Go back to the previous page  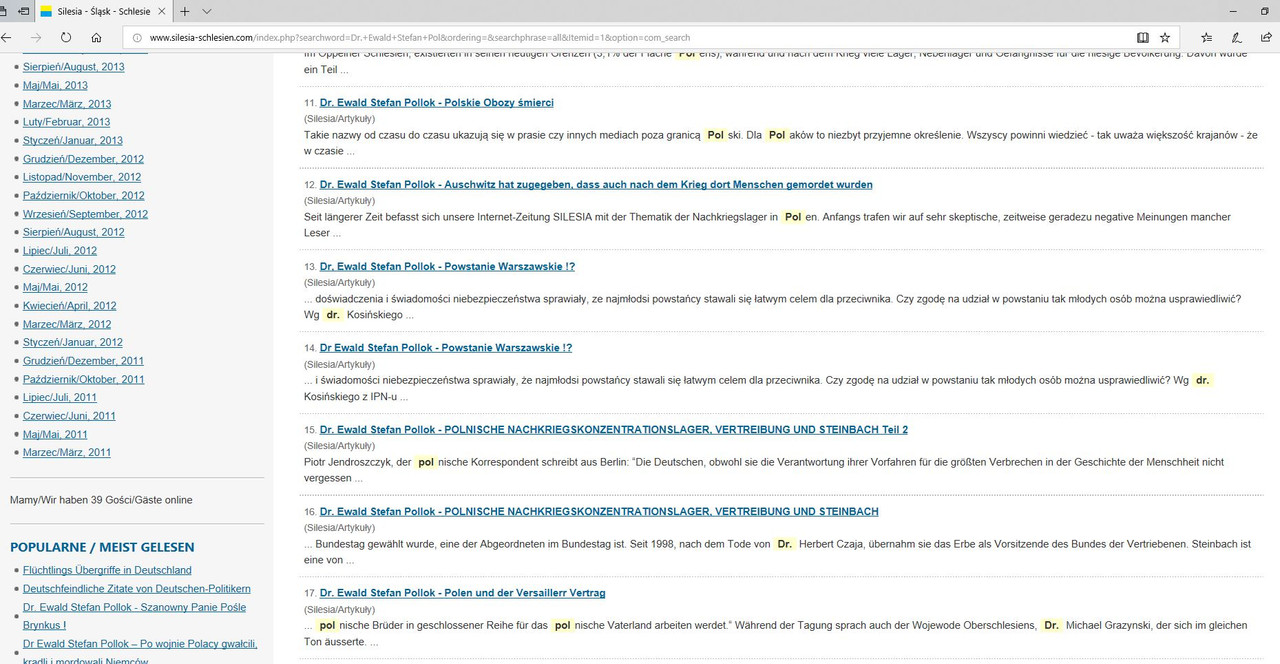coord(6,37)
